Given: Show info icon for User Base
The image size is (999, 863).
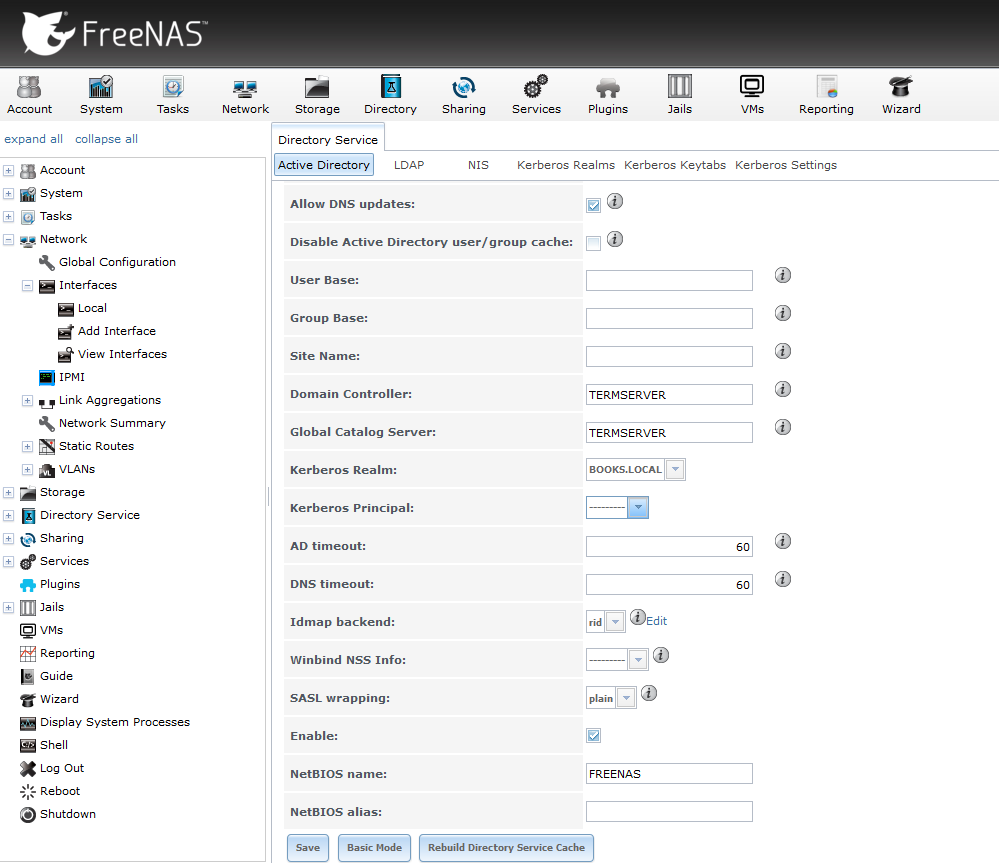Looking at the screenshot, I should pyautogui.click(x=783, y=275).
